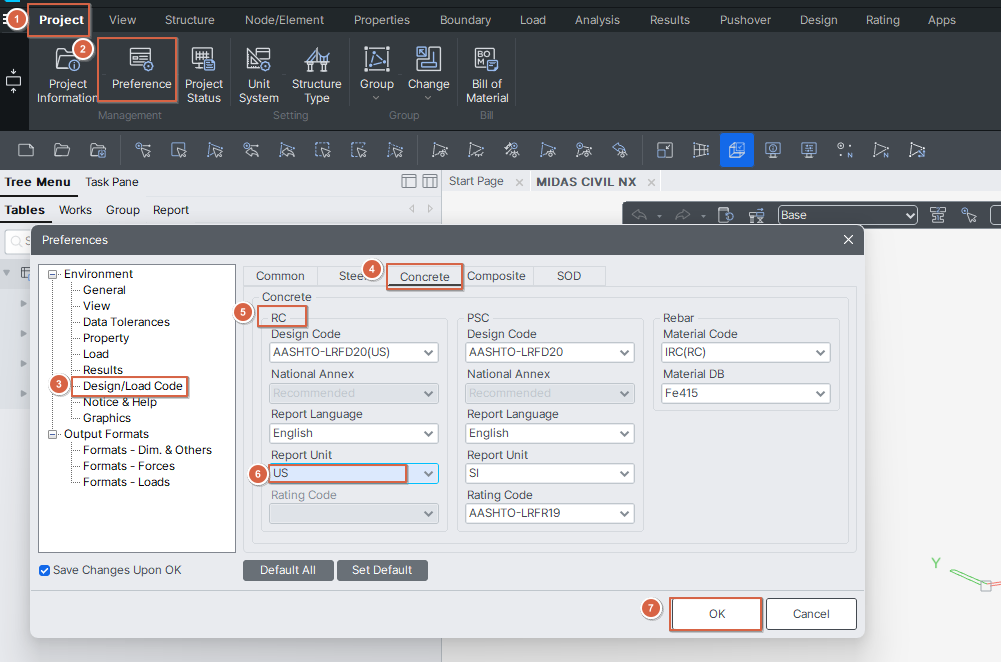
Task: Click the Set Default button
Action: pyautogui.click(x=382, y=570)
